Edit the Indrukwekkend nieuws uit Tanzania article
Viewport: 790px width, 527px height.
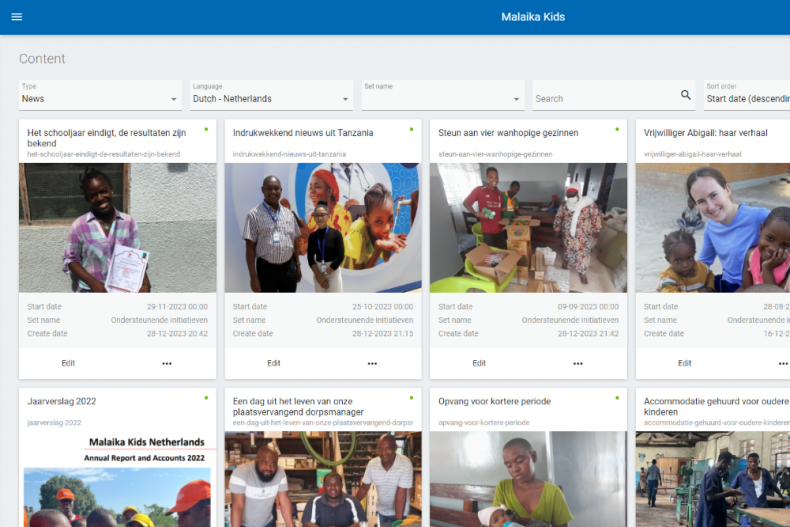(x=274, y=363)
